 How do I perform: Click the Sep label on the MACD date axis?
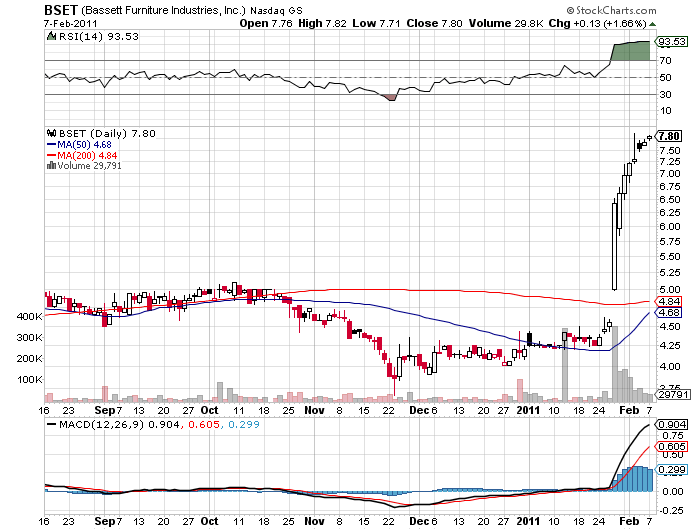[104, 521]
